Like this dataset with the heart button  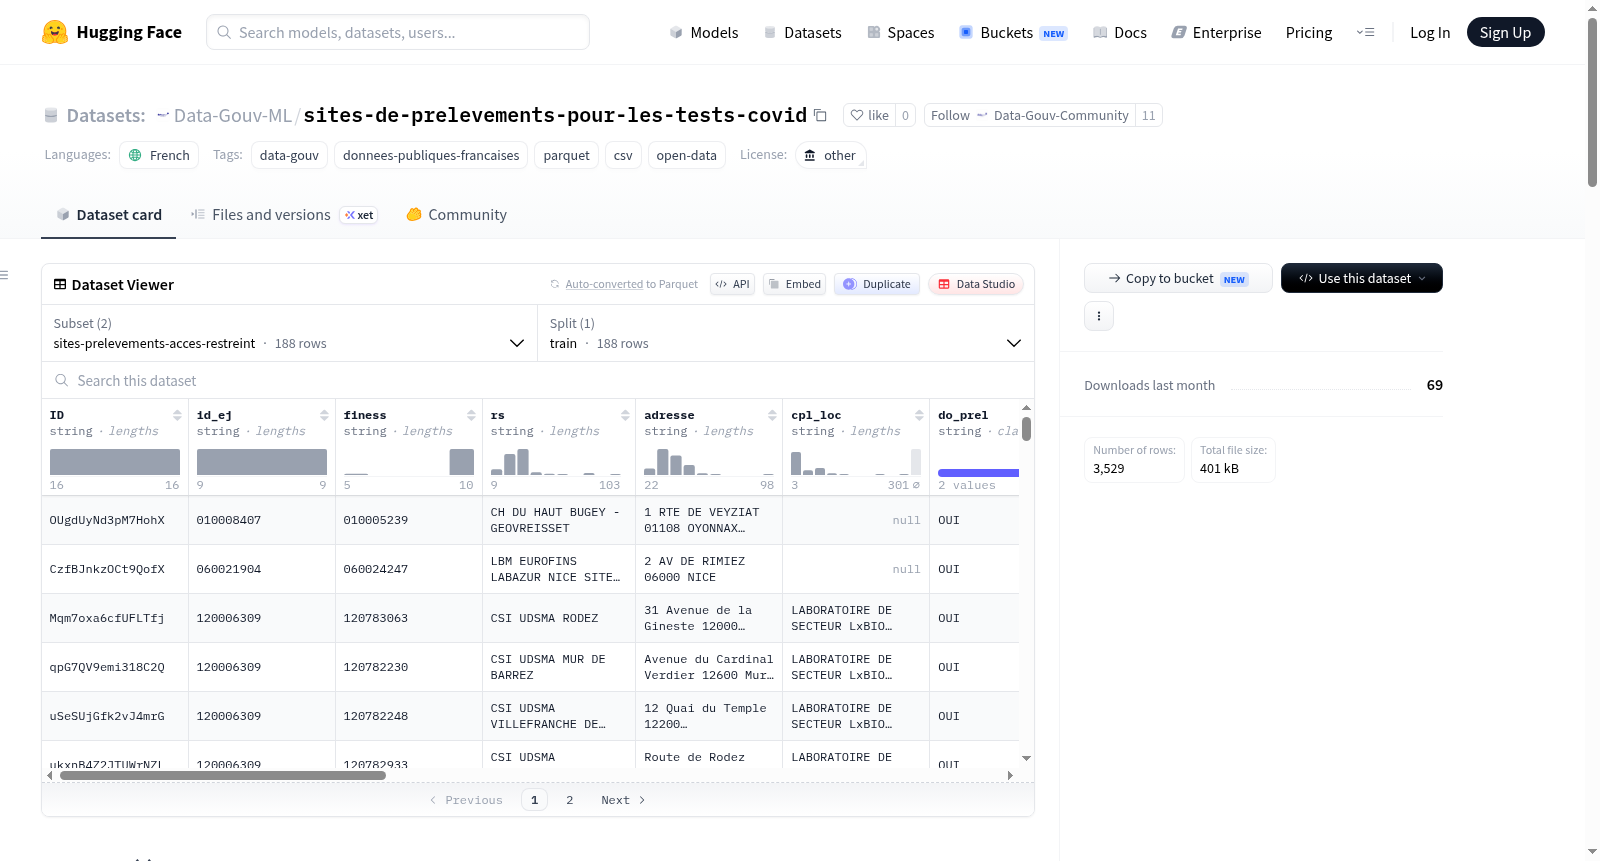(x=869, y=115)
